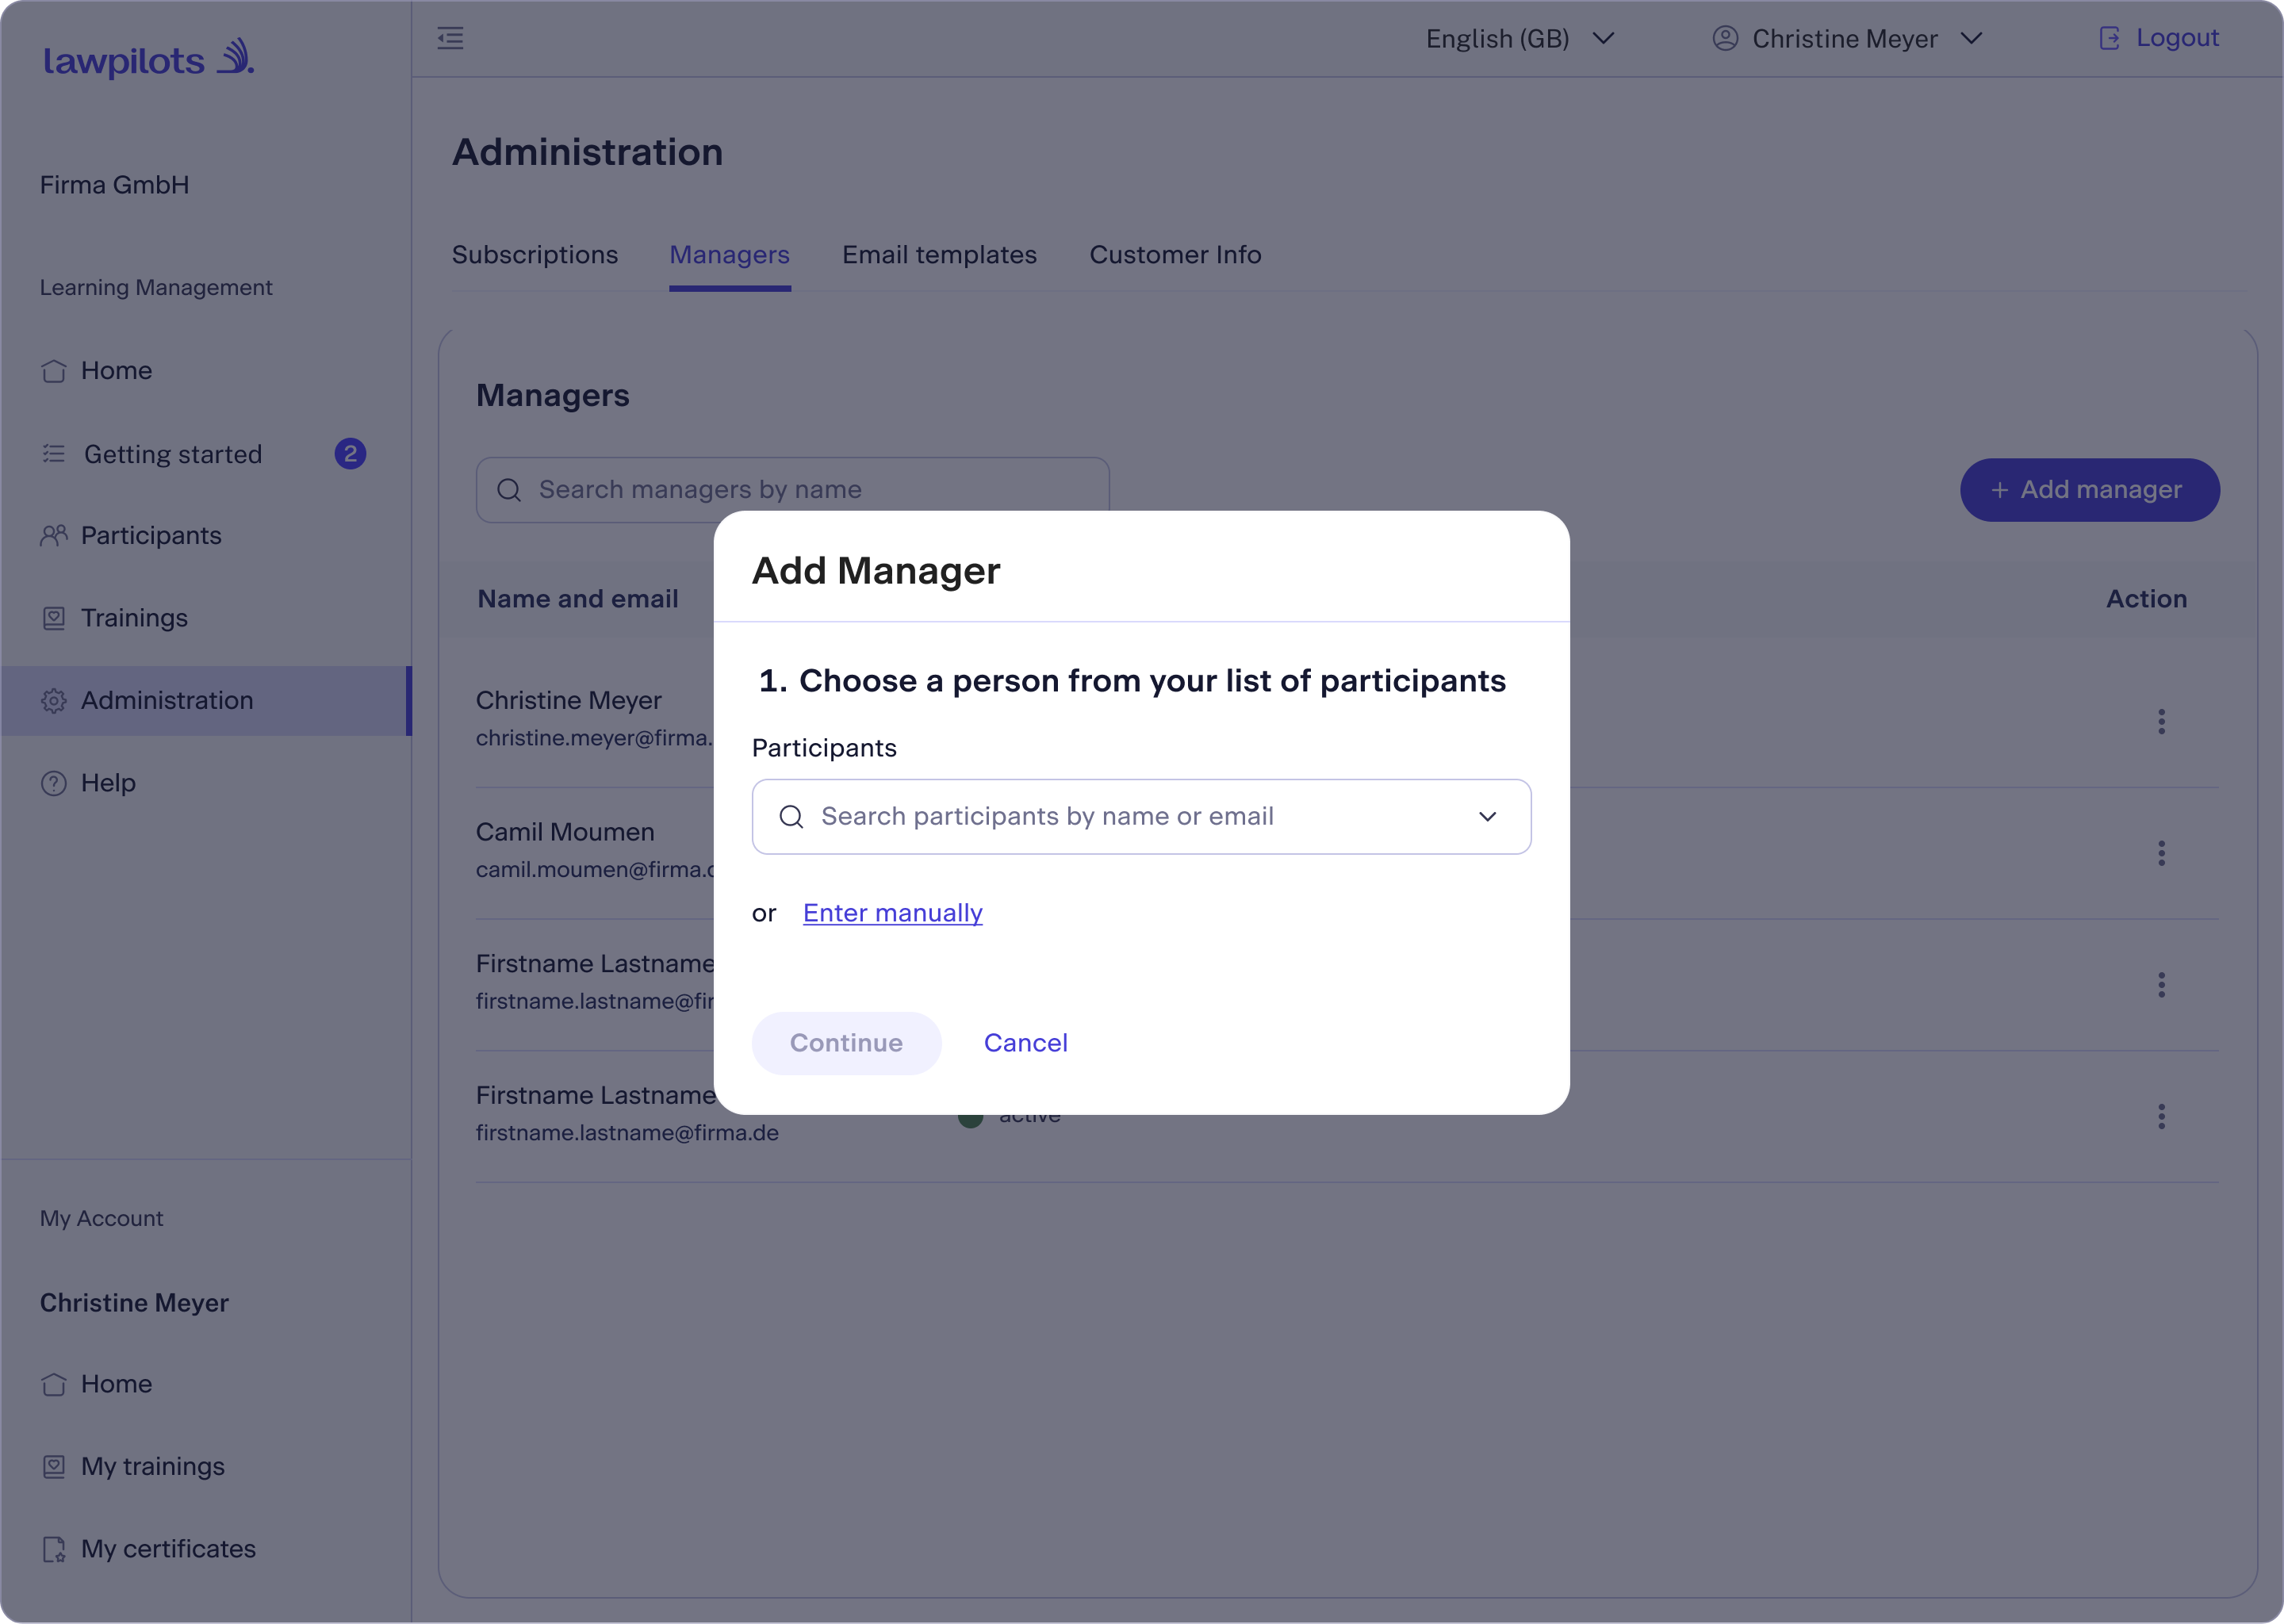Screen dimensions: 2284x1624
Task: Collapse the sidebar menu icon
Action: 450,39
